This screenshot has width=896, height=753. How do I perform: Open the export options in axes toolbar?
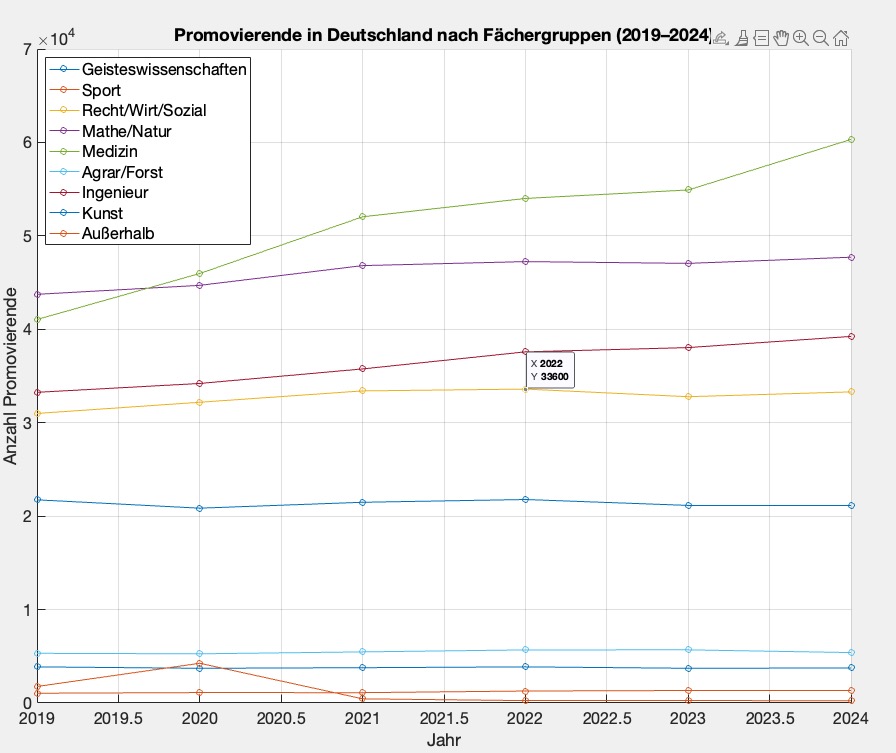721,38
